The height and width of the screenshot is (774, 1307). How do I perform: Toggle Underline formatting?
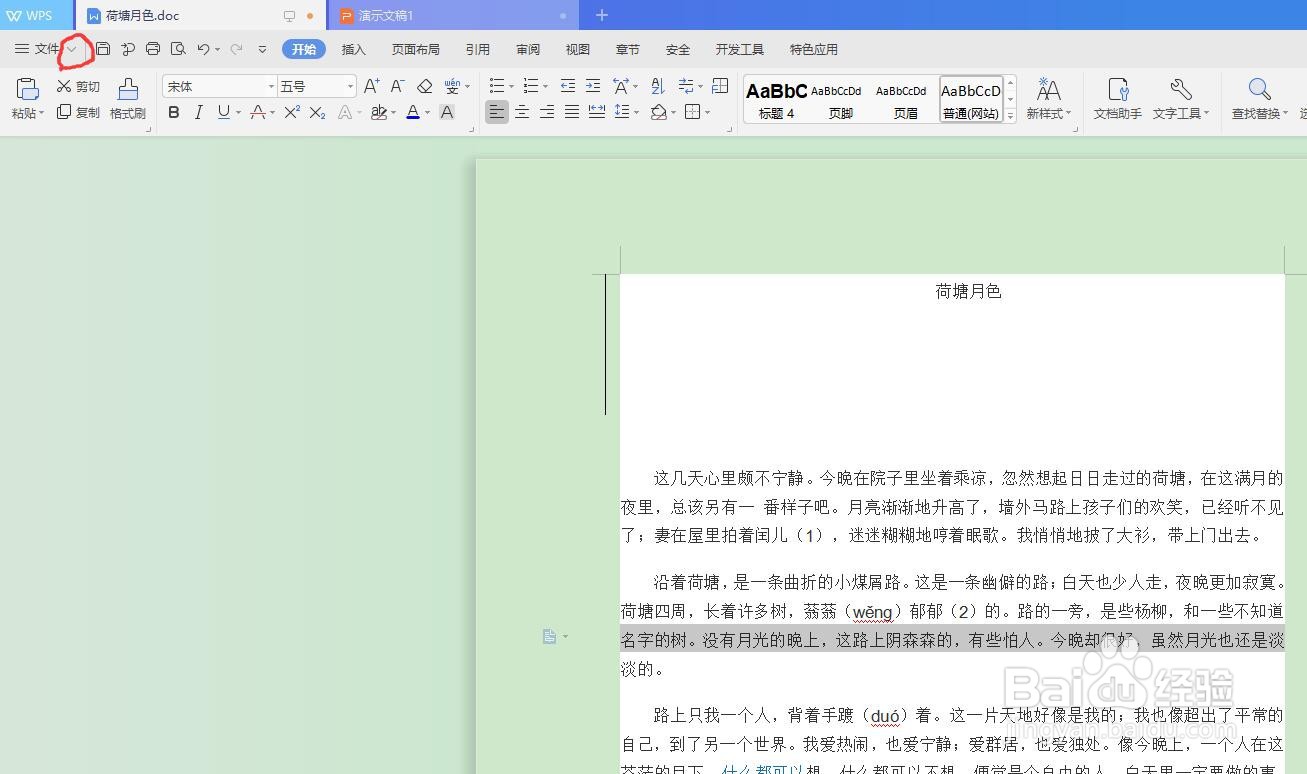(x=223, y=113)
